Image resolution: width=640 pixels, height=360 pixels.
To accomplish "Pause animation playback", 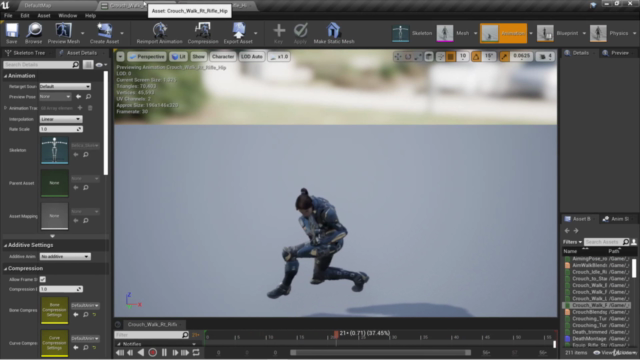I will point(164,352).
